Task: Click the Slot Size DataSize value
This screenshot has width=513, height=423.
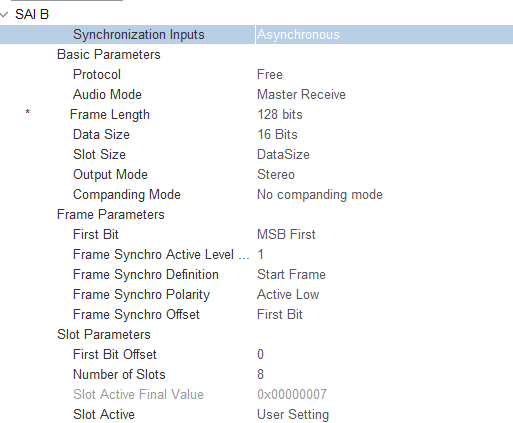Action: [283, 155]
